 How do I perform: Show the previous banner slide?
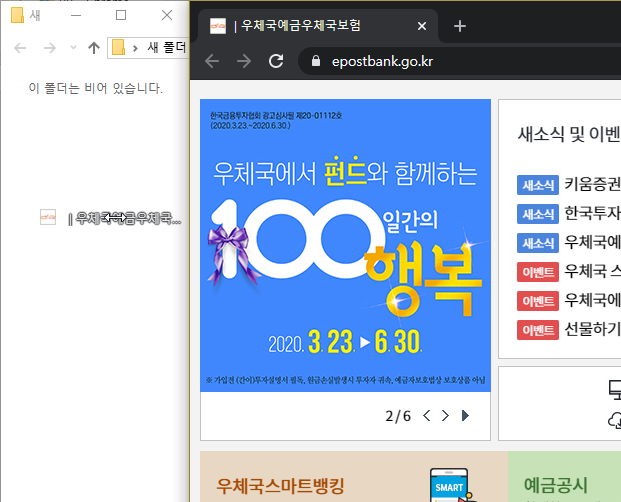pos(427,416)
